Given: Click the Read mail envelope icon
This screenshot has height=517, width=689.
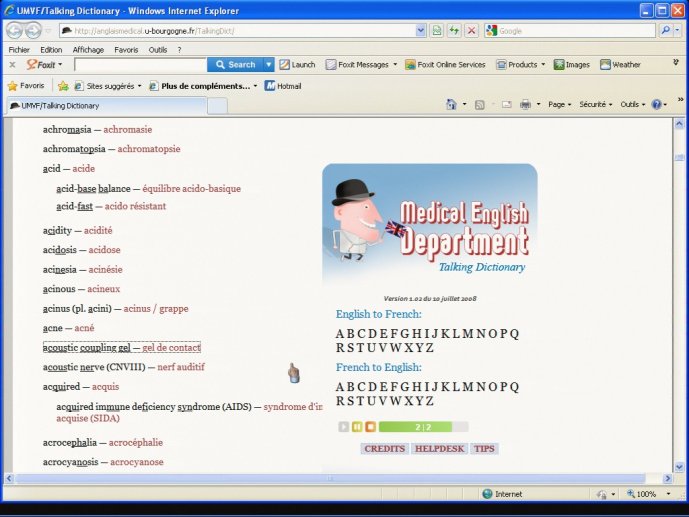Looking at the screenshot, I should tap(507, 105).
